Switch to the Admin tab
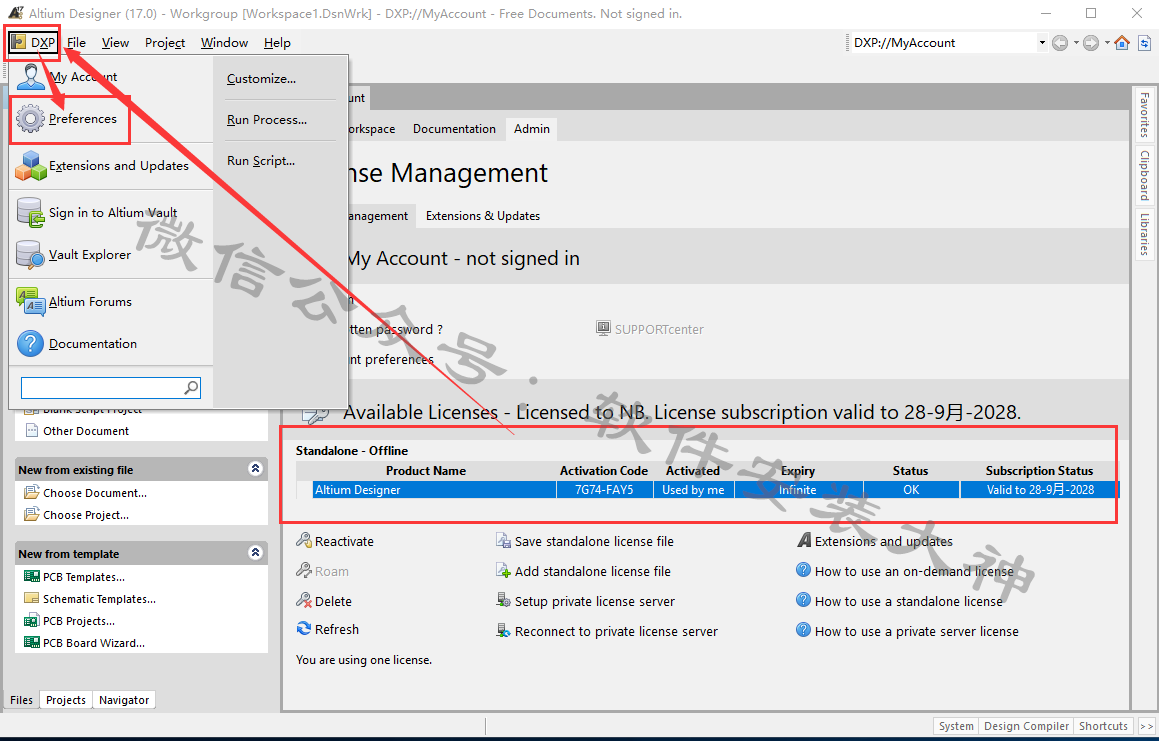Viewport: 1159px width, 741px height. (531, 129)
